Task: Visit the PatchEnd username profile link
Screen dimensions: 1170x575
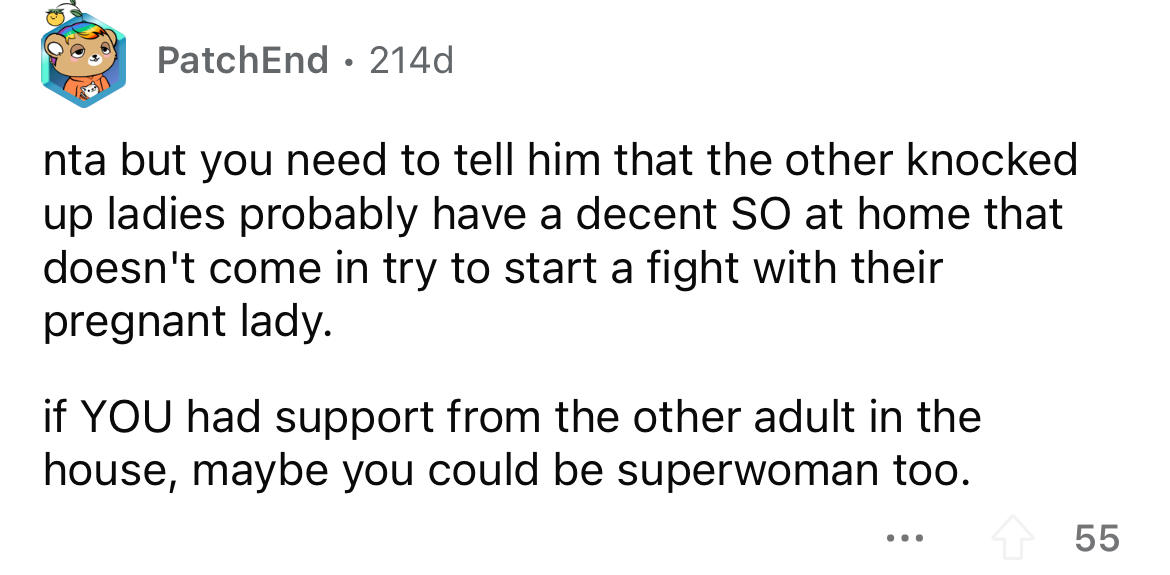Action: pyautogui.click(x=243, y=60)
